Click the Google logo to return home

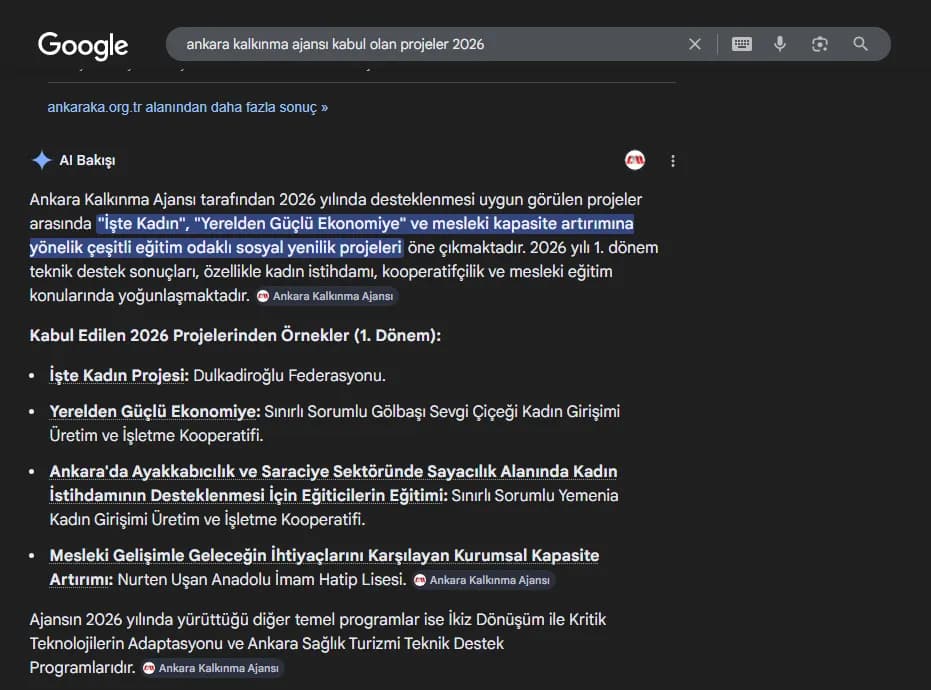tap(83, 45)
